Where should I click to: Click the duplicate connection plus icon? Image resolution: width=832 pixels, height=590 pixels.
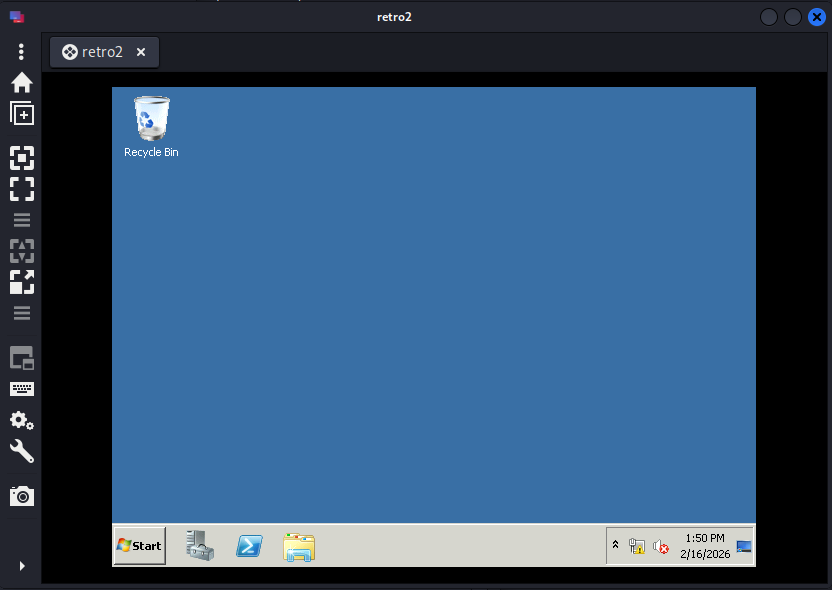[21, 114]
